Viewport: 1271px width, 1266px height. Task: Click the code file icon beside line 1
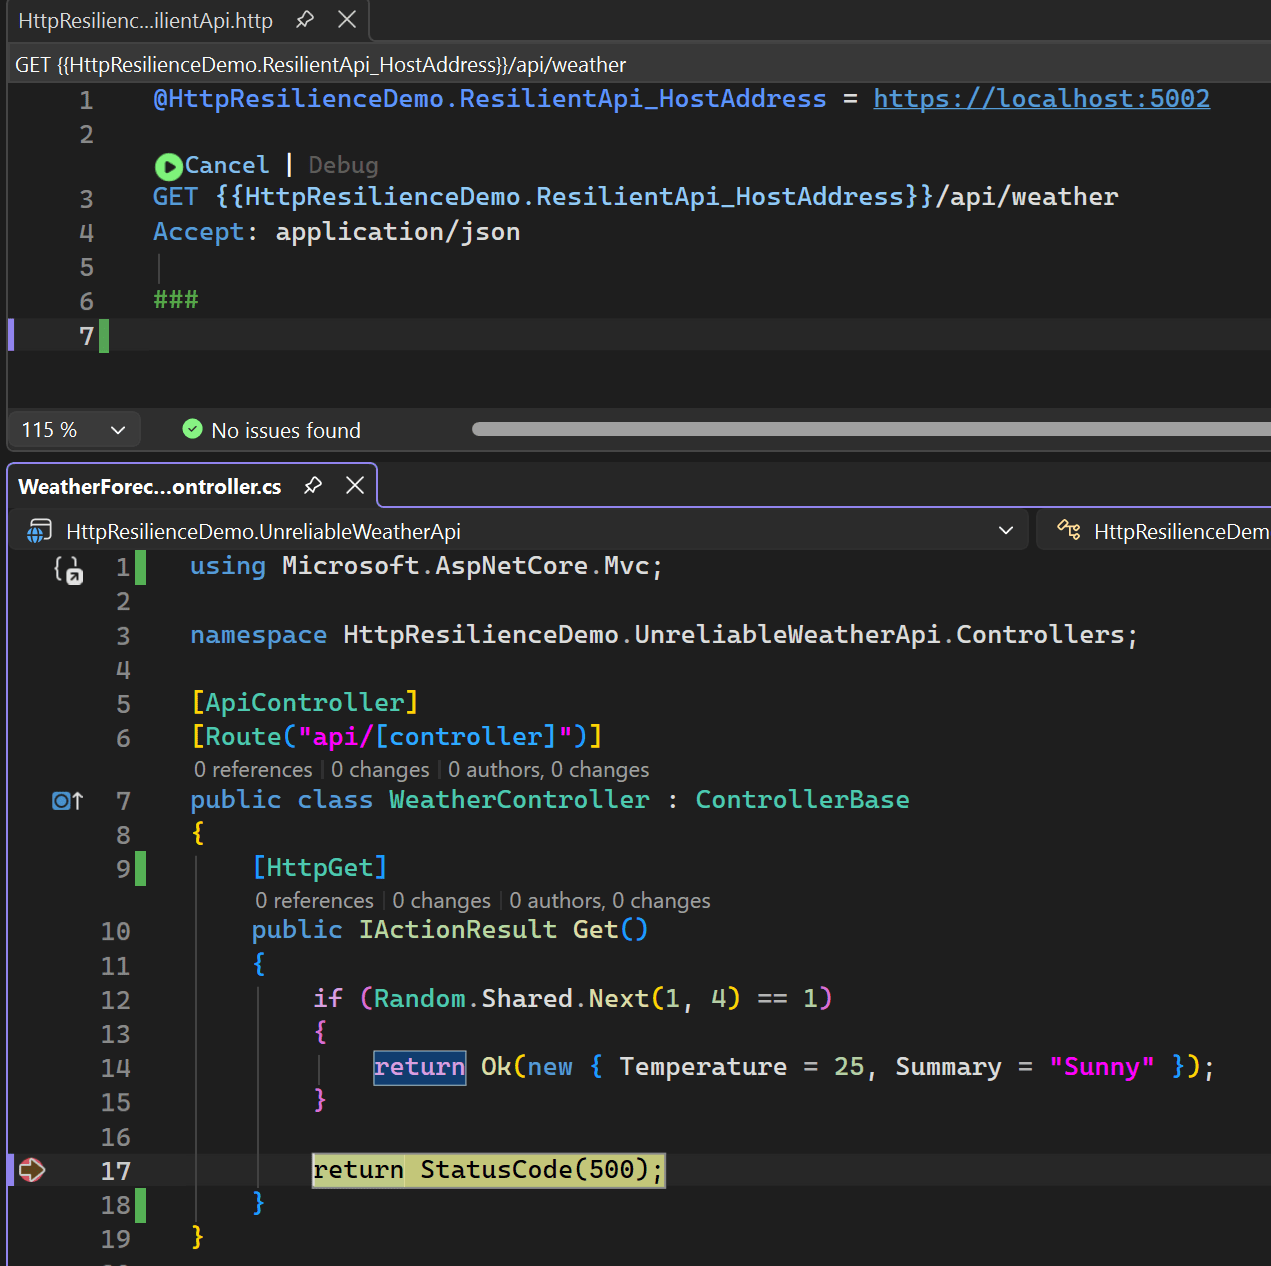tap(68, 570)
